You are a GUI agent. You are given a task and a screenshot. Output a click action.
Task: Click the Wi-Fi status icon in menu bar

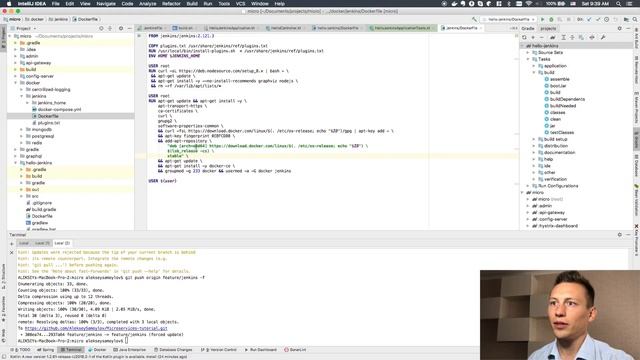point(529,4)
